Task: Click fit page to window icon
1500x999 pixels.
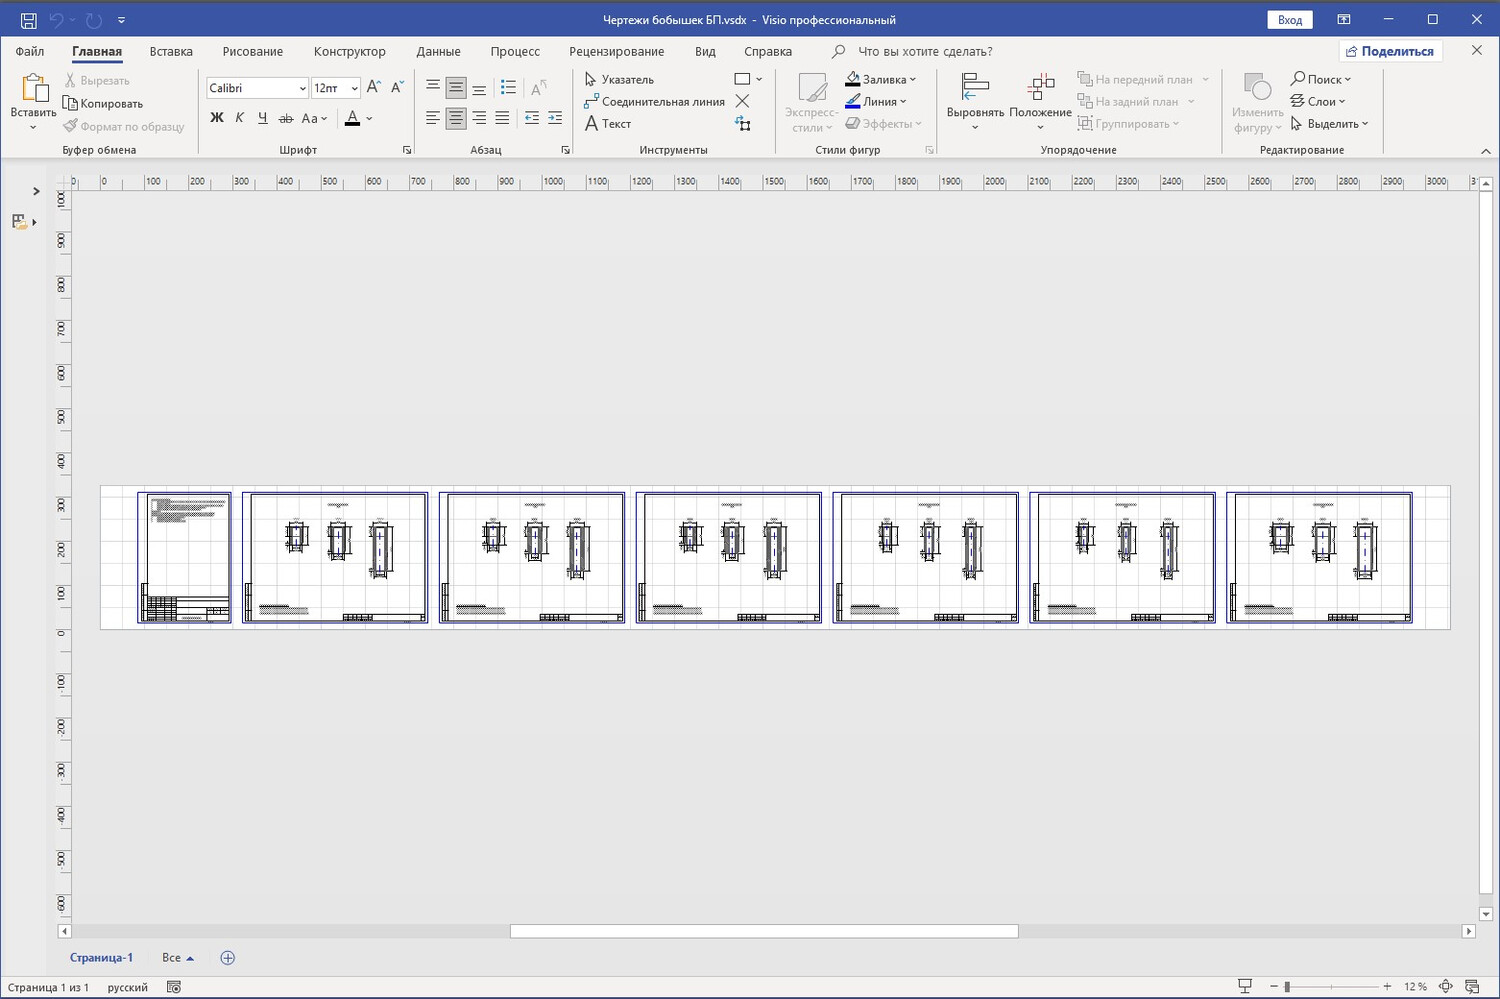Action: click(x=1445, y=987)
